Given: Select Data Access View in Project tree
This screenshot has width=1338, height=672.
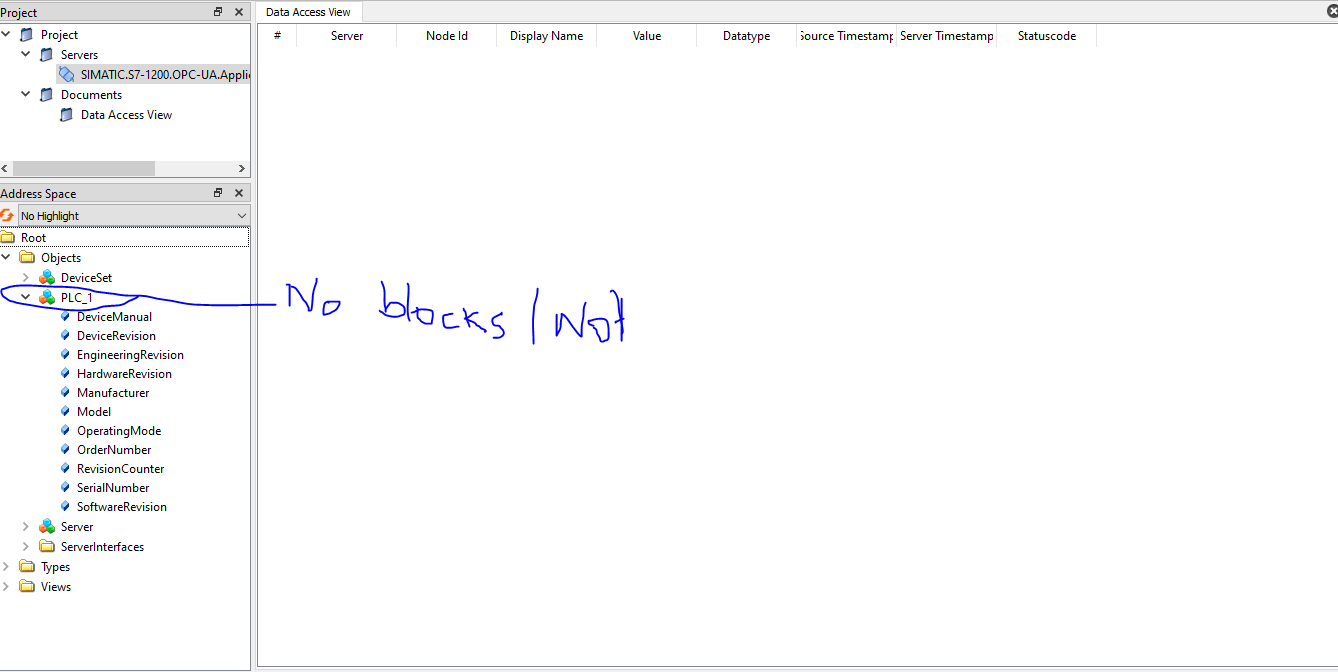Looking at the screenshot, I should coord(126,115).
